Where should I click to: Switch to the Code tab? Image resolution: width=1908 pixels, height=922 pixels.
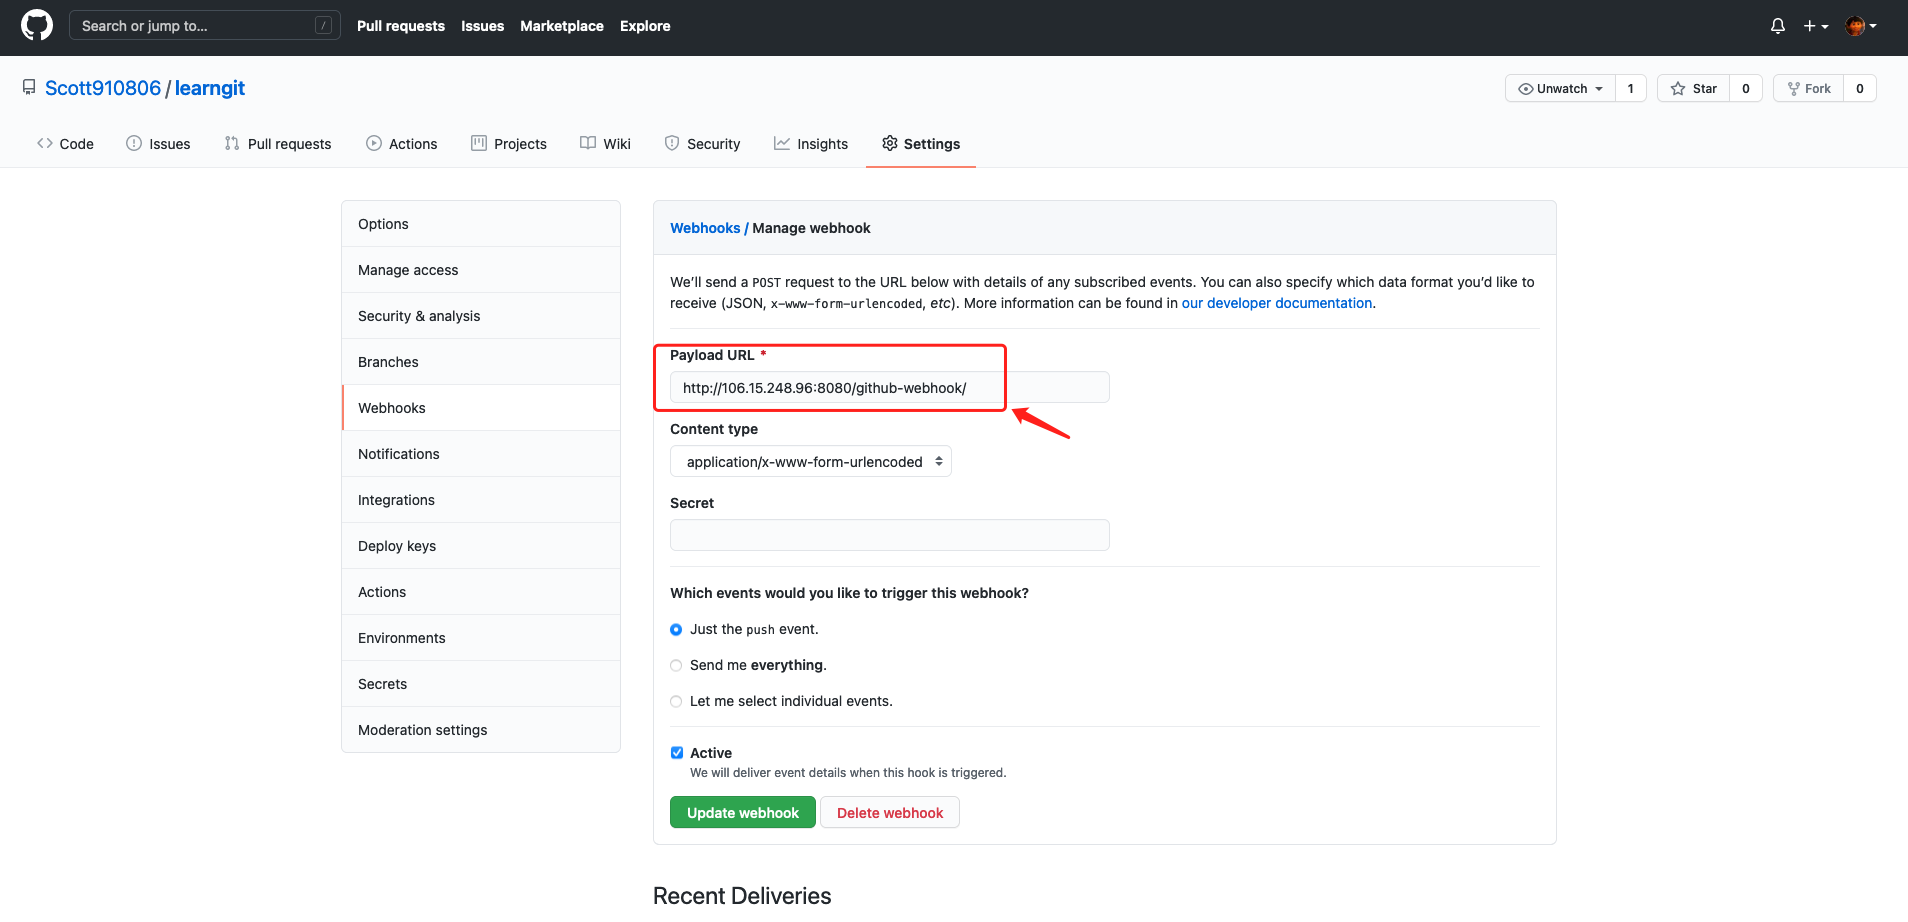pos(65,144)
